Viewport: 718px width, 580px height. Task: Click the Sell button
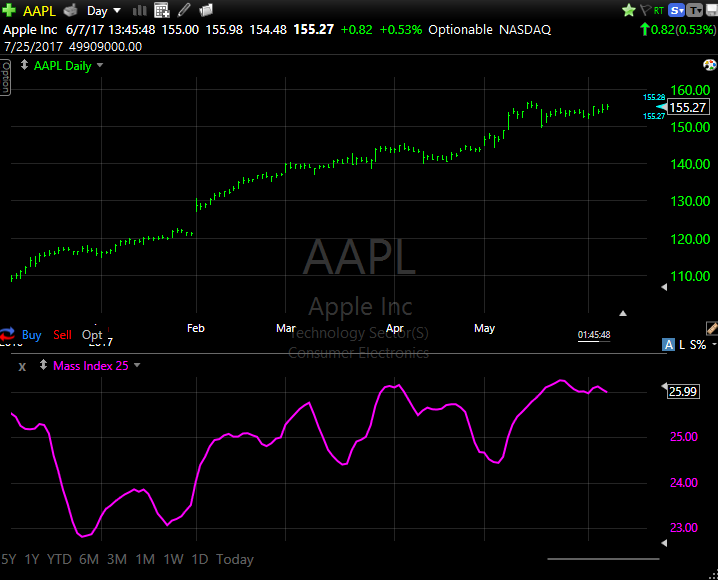pos(62,335)
